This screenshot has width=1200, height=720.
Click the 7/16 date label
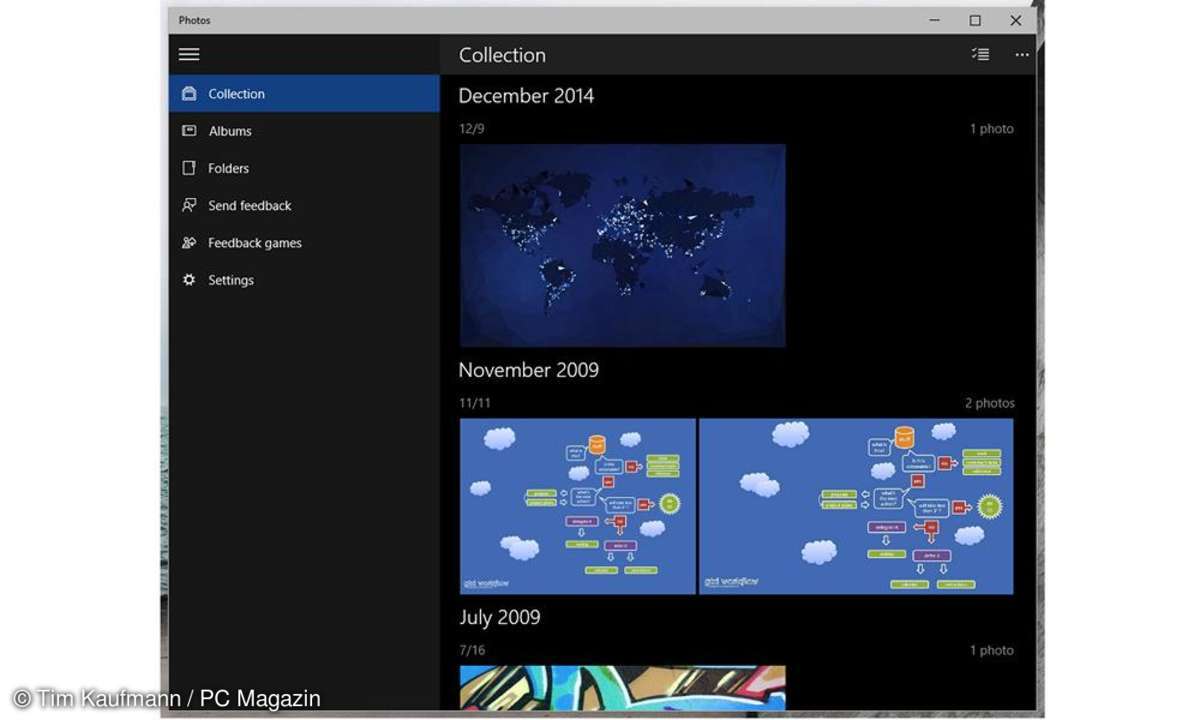pos(471,650)
